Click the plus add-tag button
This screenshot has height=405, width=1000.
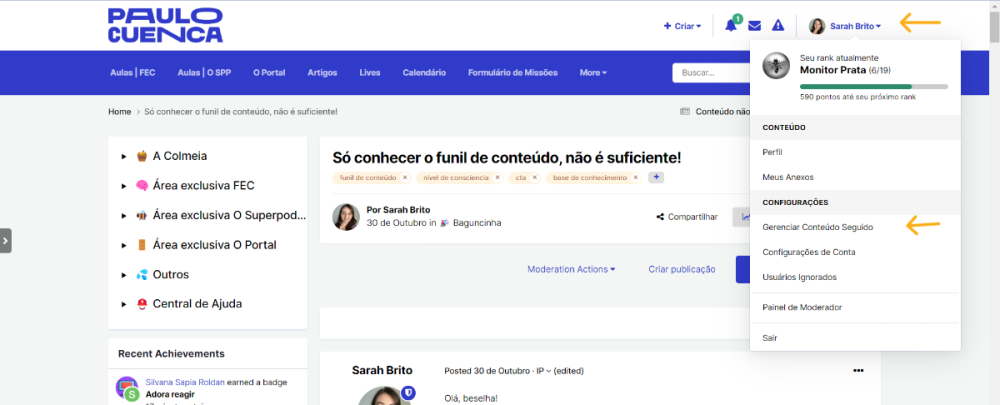656,177
